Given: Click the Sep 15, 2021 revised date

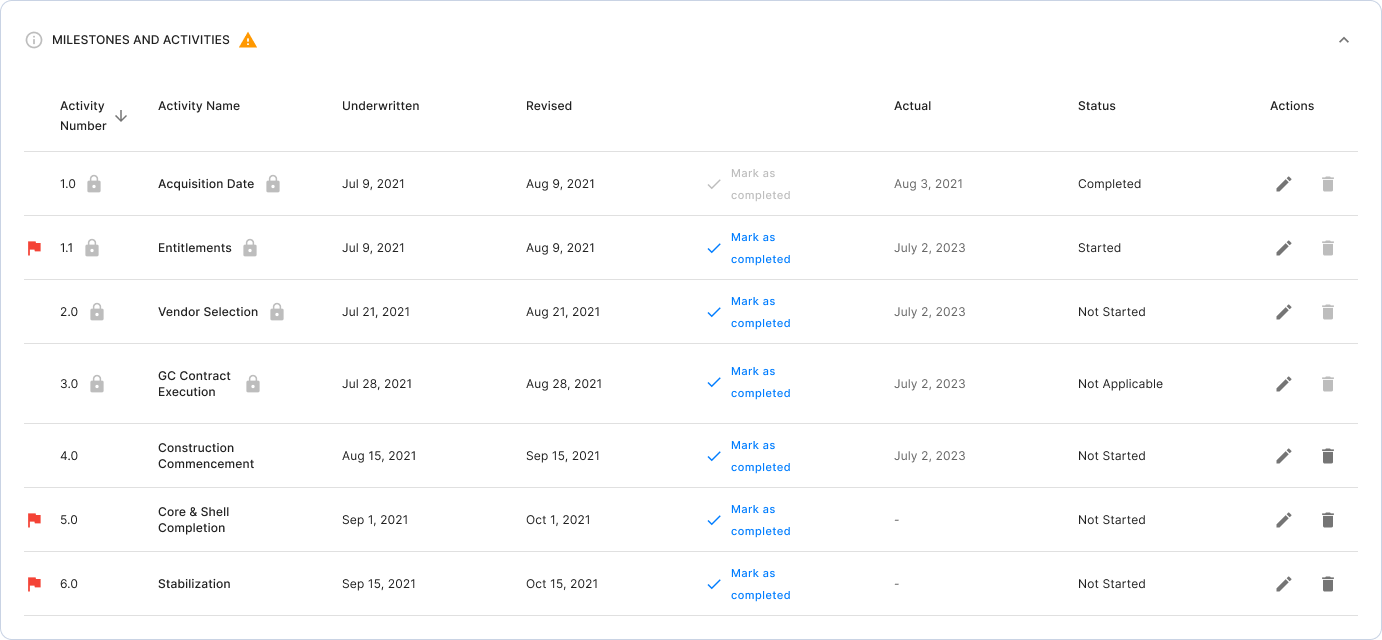Looking at the screenshot, I should click(563, 456).
